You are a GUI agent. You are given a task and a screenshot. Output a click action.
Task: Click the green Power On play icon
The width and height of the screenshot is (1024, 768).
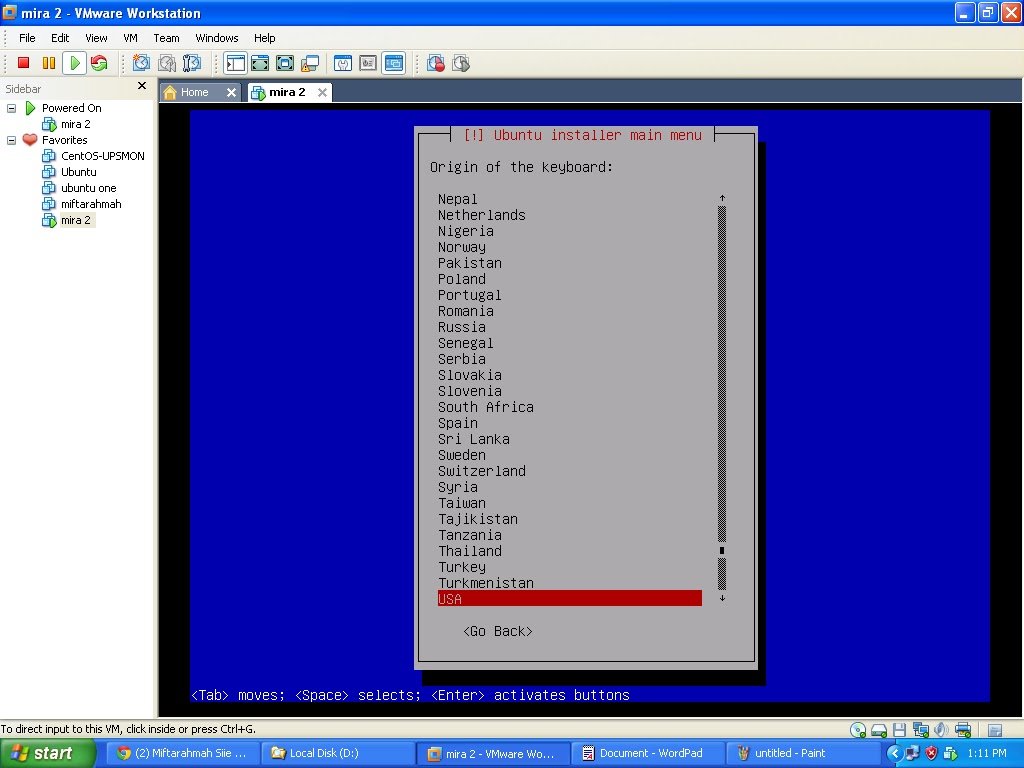click(74, 63)
